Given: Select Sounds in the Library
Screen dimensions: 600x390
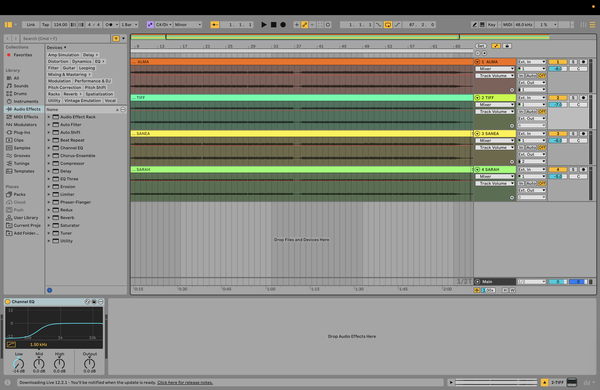Looking at the screenshot, I should [21, 86].
